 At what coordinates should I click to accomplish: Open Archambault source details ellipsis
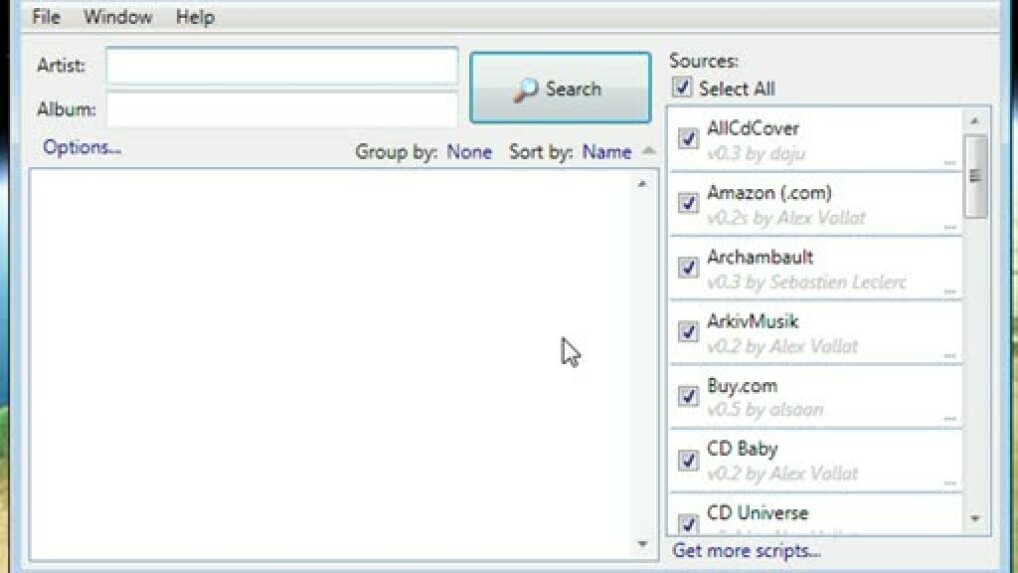[949, 291]
